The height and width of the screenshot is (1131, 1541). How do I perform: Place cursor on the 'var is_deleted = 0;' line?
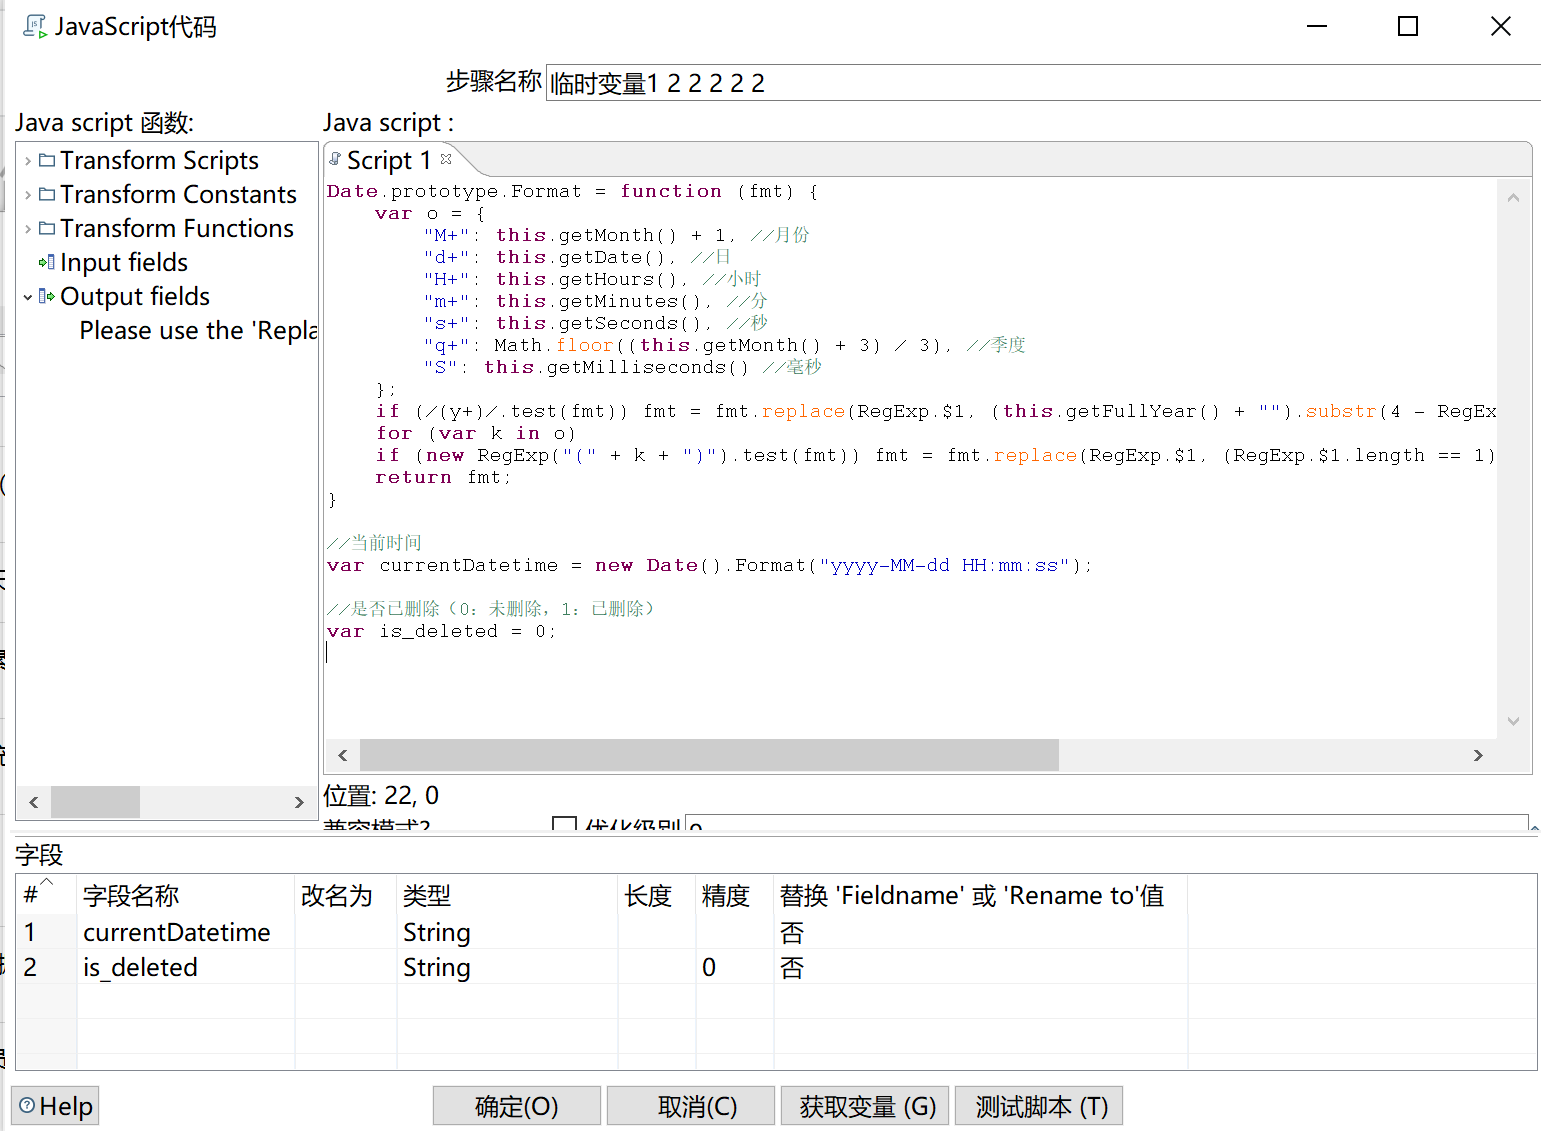[441, 631]
